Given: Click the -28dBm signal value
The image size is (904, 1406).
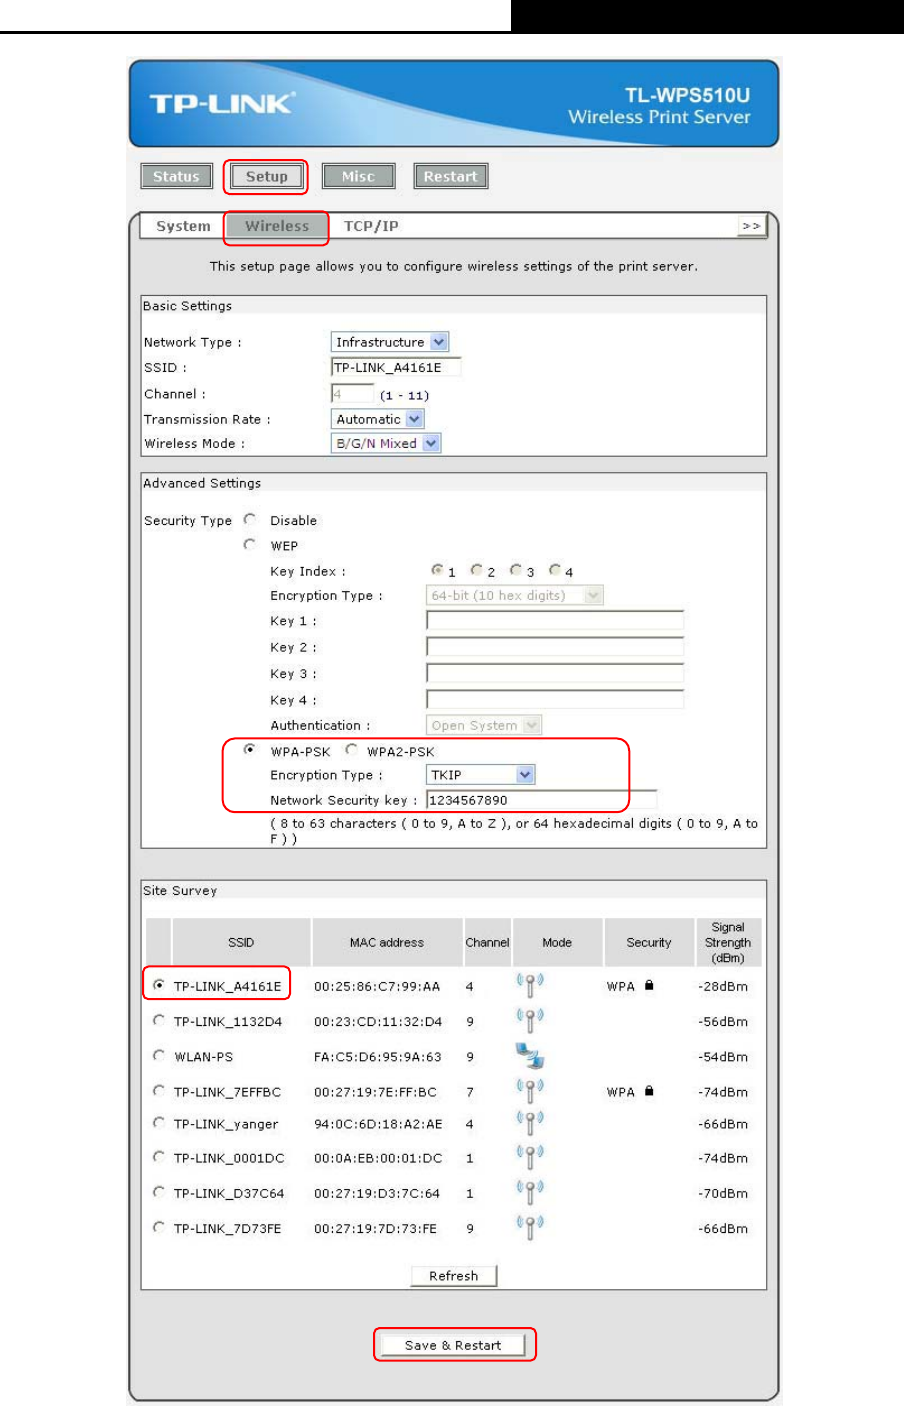Looking at the screenshot, I should point(723,986).
